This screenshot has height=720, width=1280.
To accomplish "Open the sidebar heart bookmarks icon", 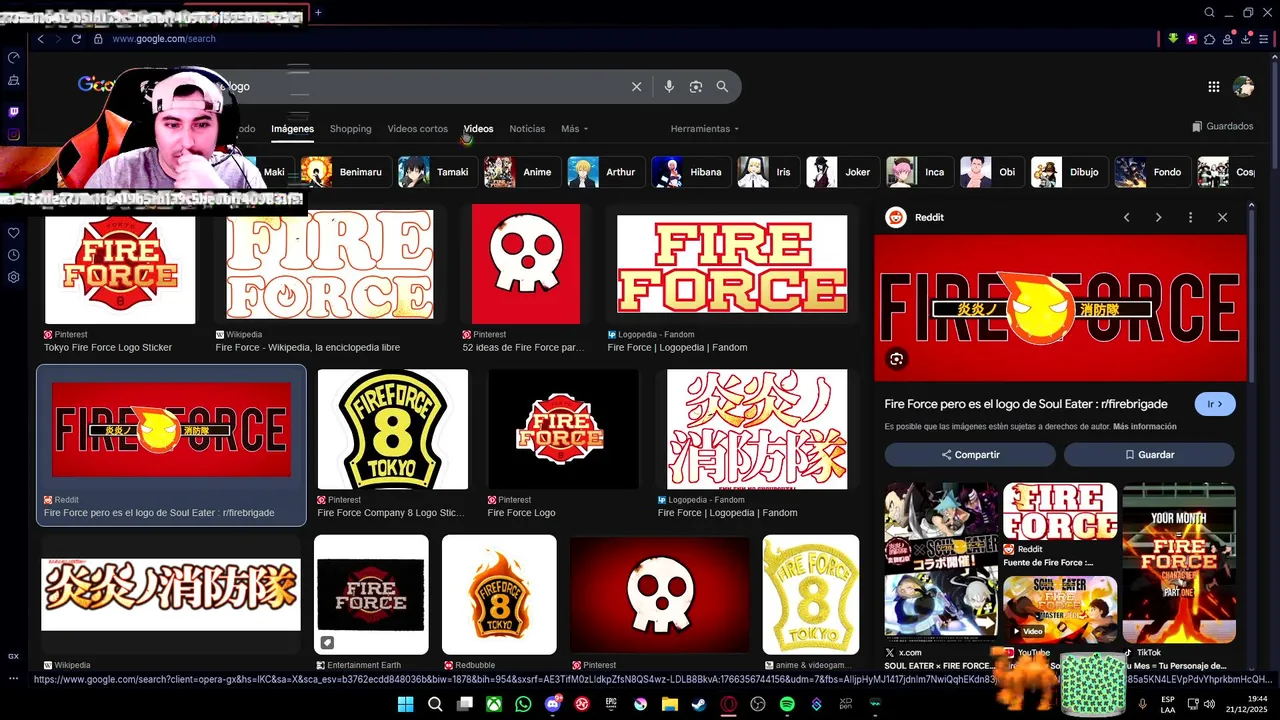I will (x=13, y=233).
